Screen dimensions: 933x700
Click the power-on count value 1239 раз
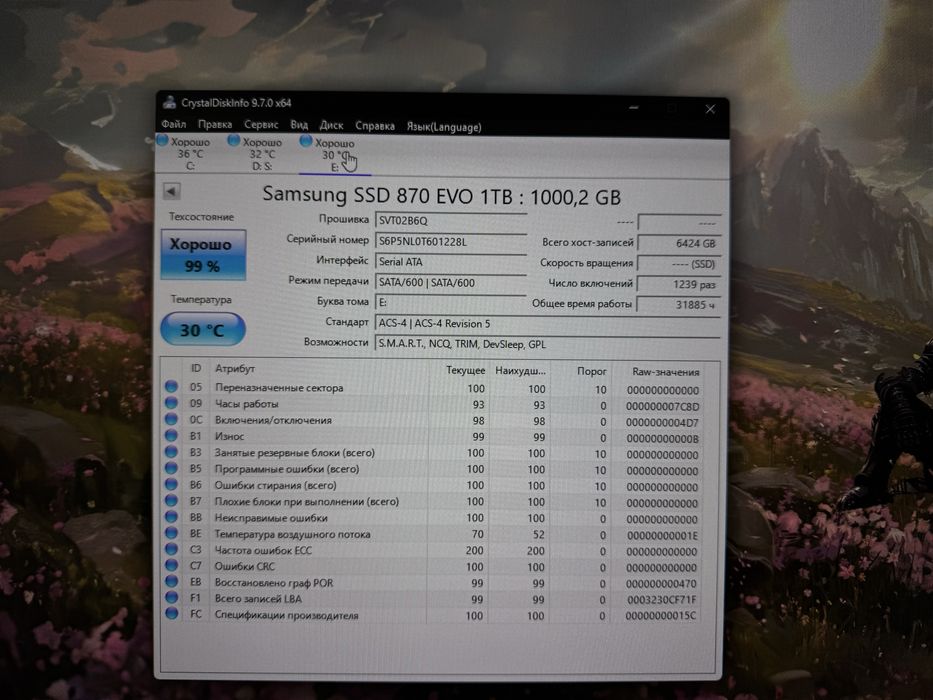(679, 284)
